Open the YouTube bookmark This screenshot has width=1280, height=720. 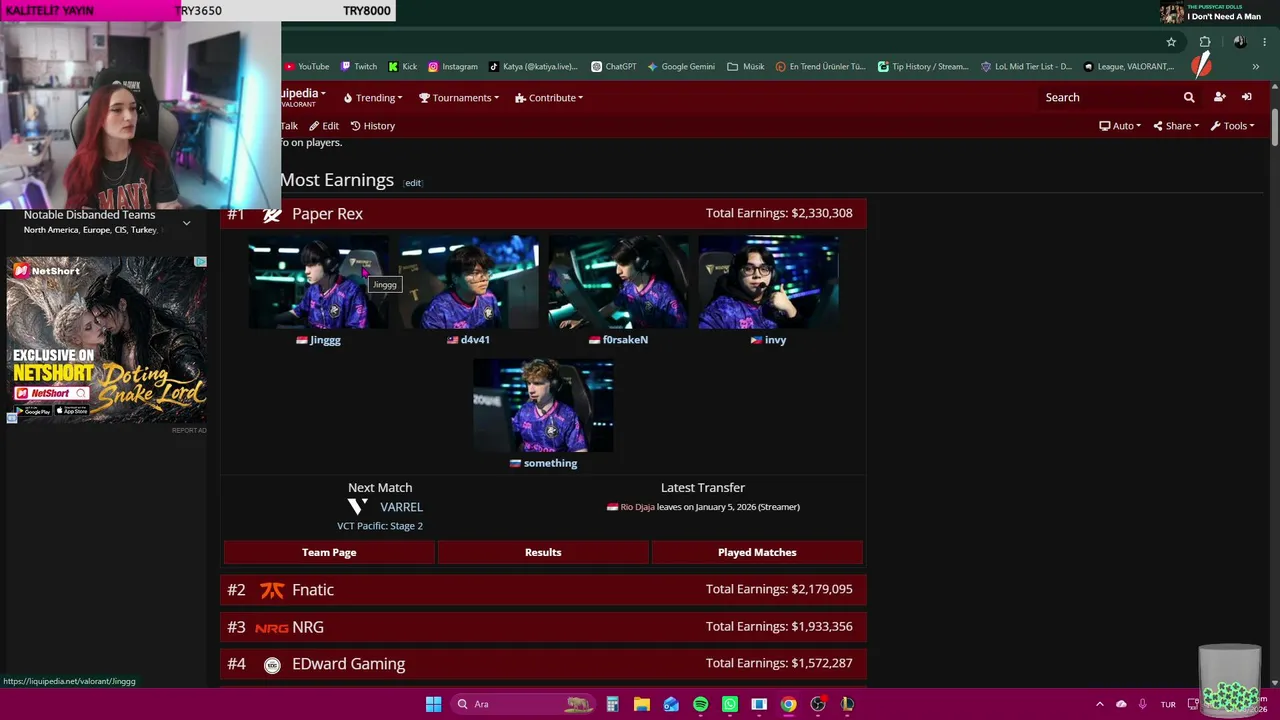tap(306, 67)
